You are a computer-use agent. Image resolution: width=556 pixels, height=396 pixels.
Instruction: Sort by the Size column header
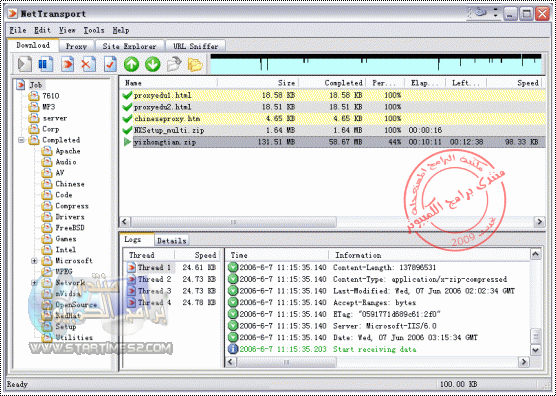(258, 83)
